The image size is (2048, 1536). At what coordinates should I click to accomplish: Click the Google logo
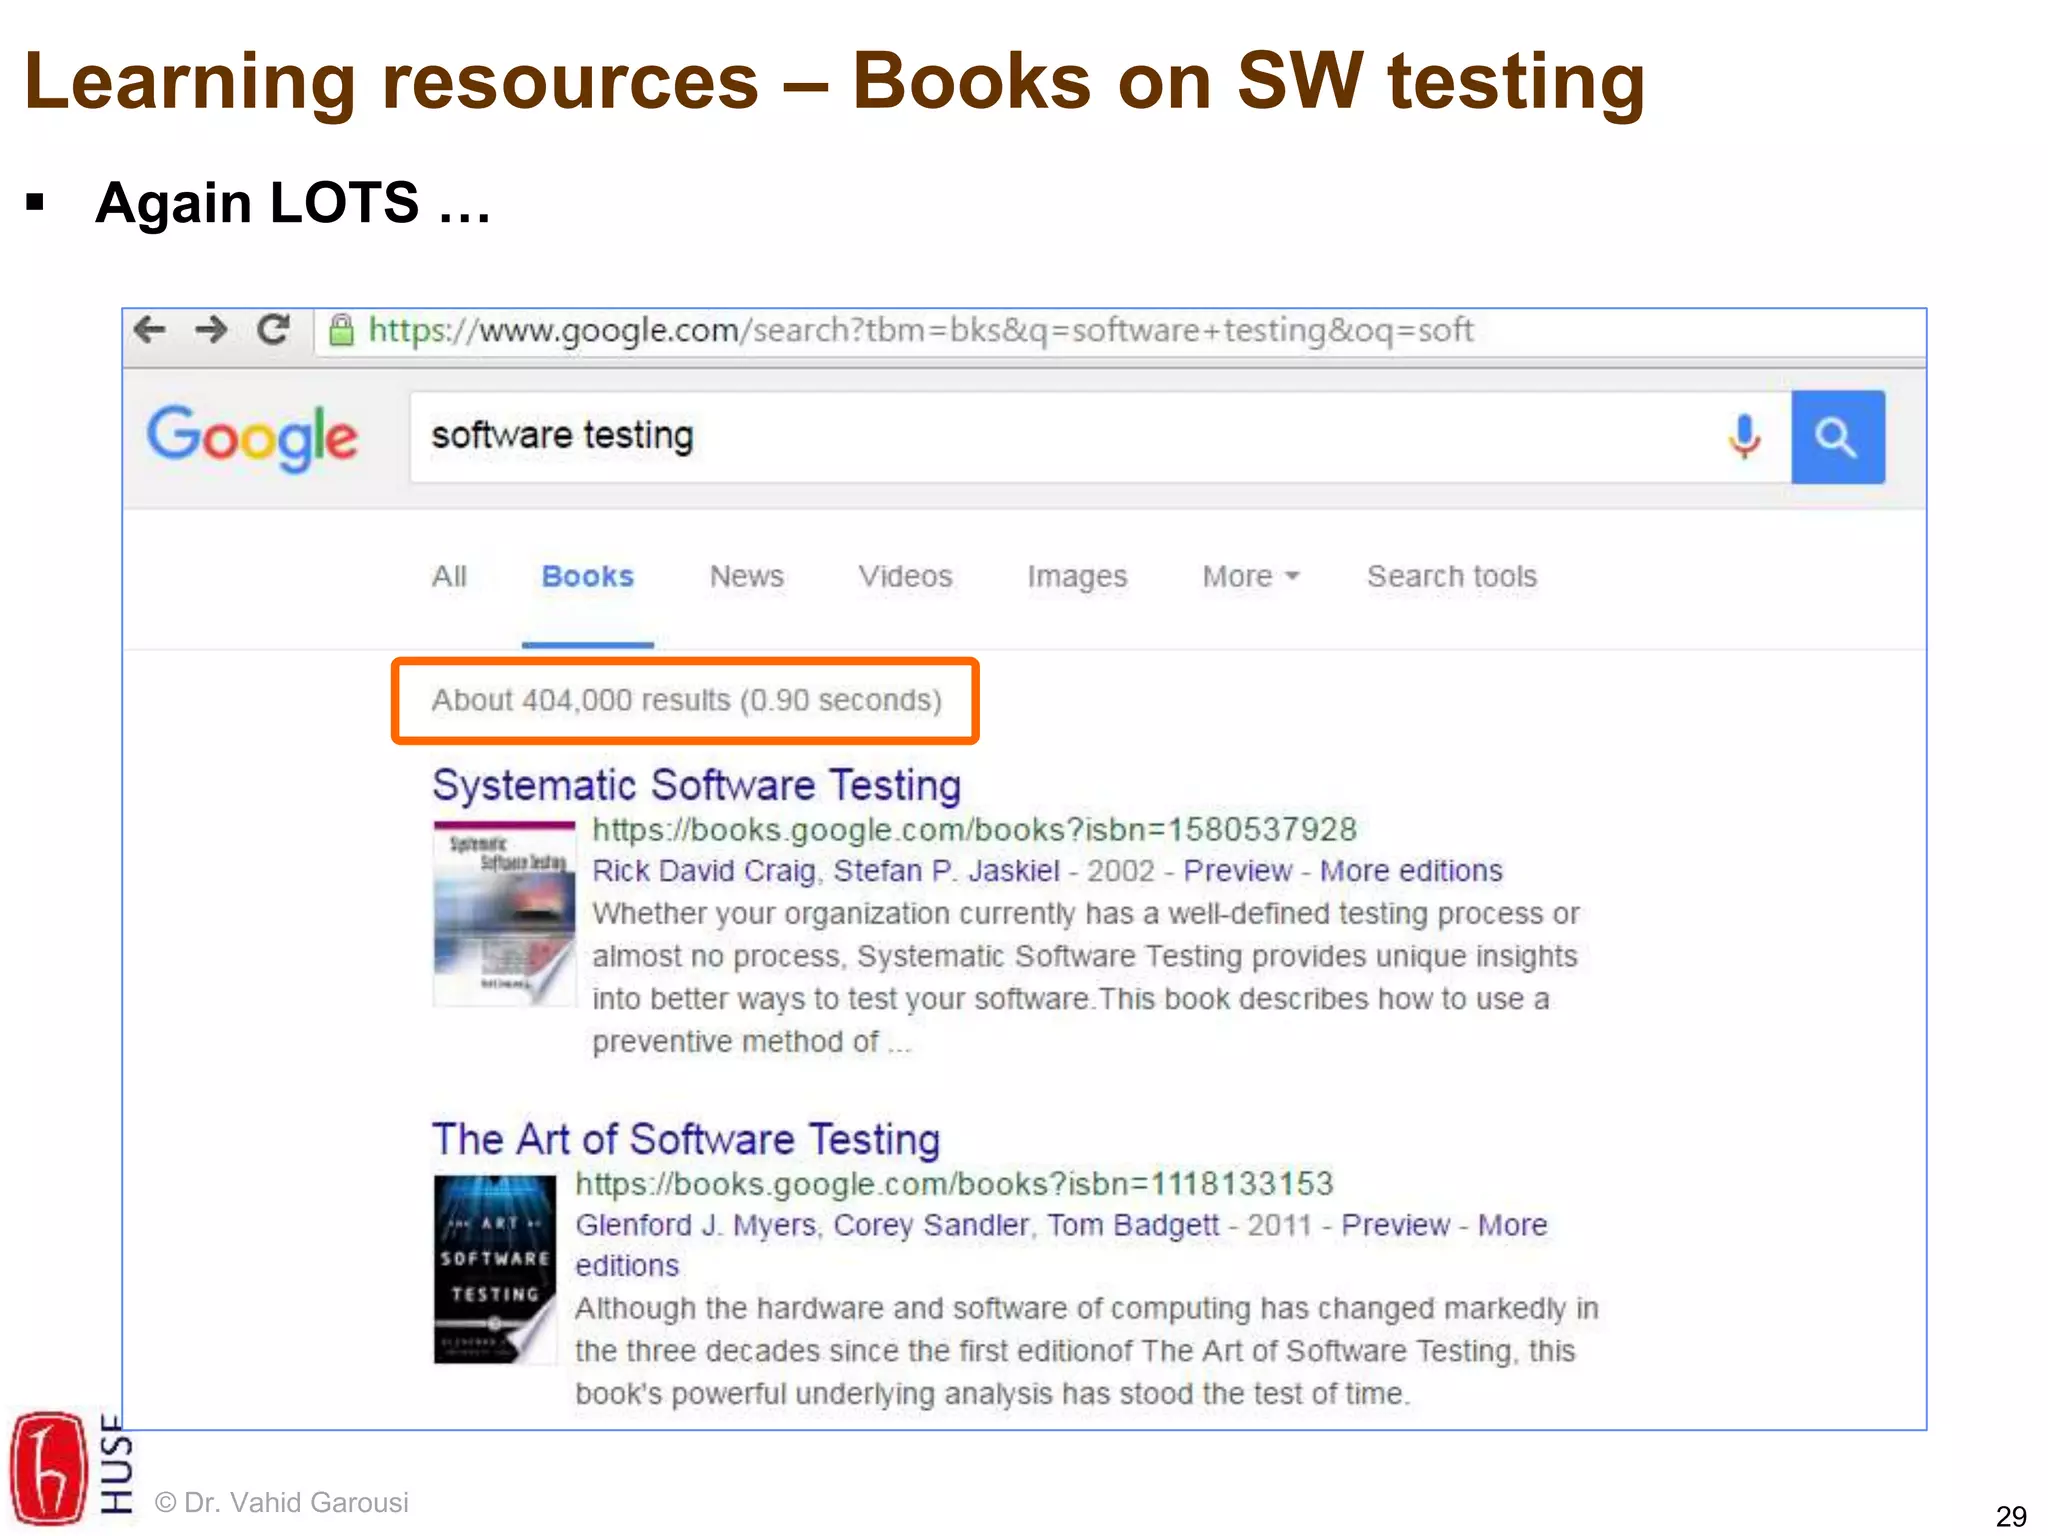[252, 437]
